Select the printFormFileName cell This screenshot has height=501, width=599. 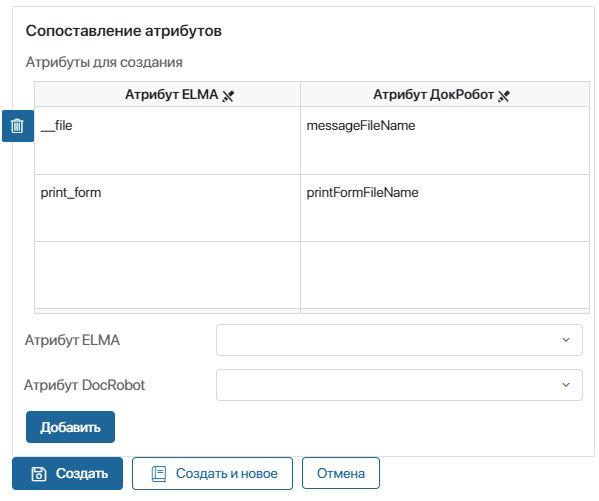pos(445,208)
